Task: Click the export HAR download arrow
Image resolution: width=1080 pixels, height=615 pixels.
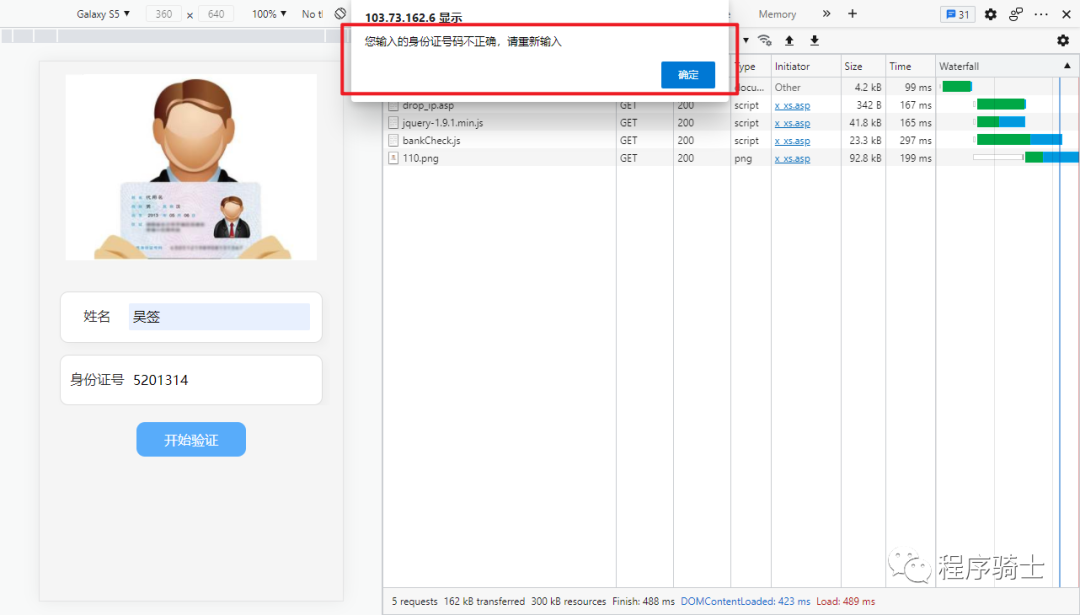Action: pos(814,41)
